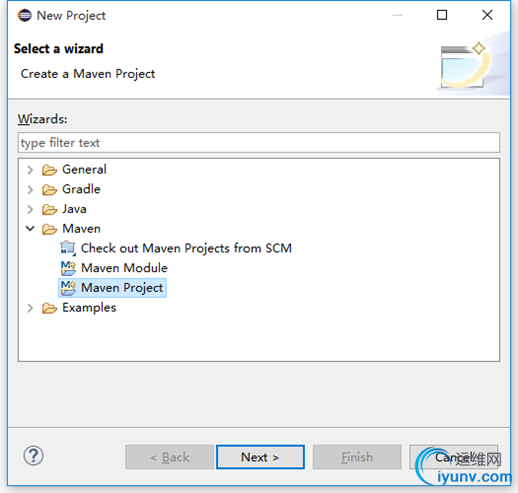Image resolution: width=518 pixels, height=493 pixels.
Task: Click the Maven Project wizard icon
Action: (68, 288)
